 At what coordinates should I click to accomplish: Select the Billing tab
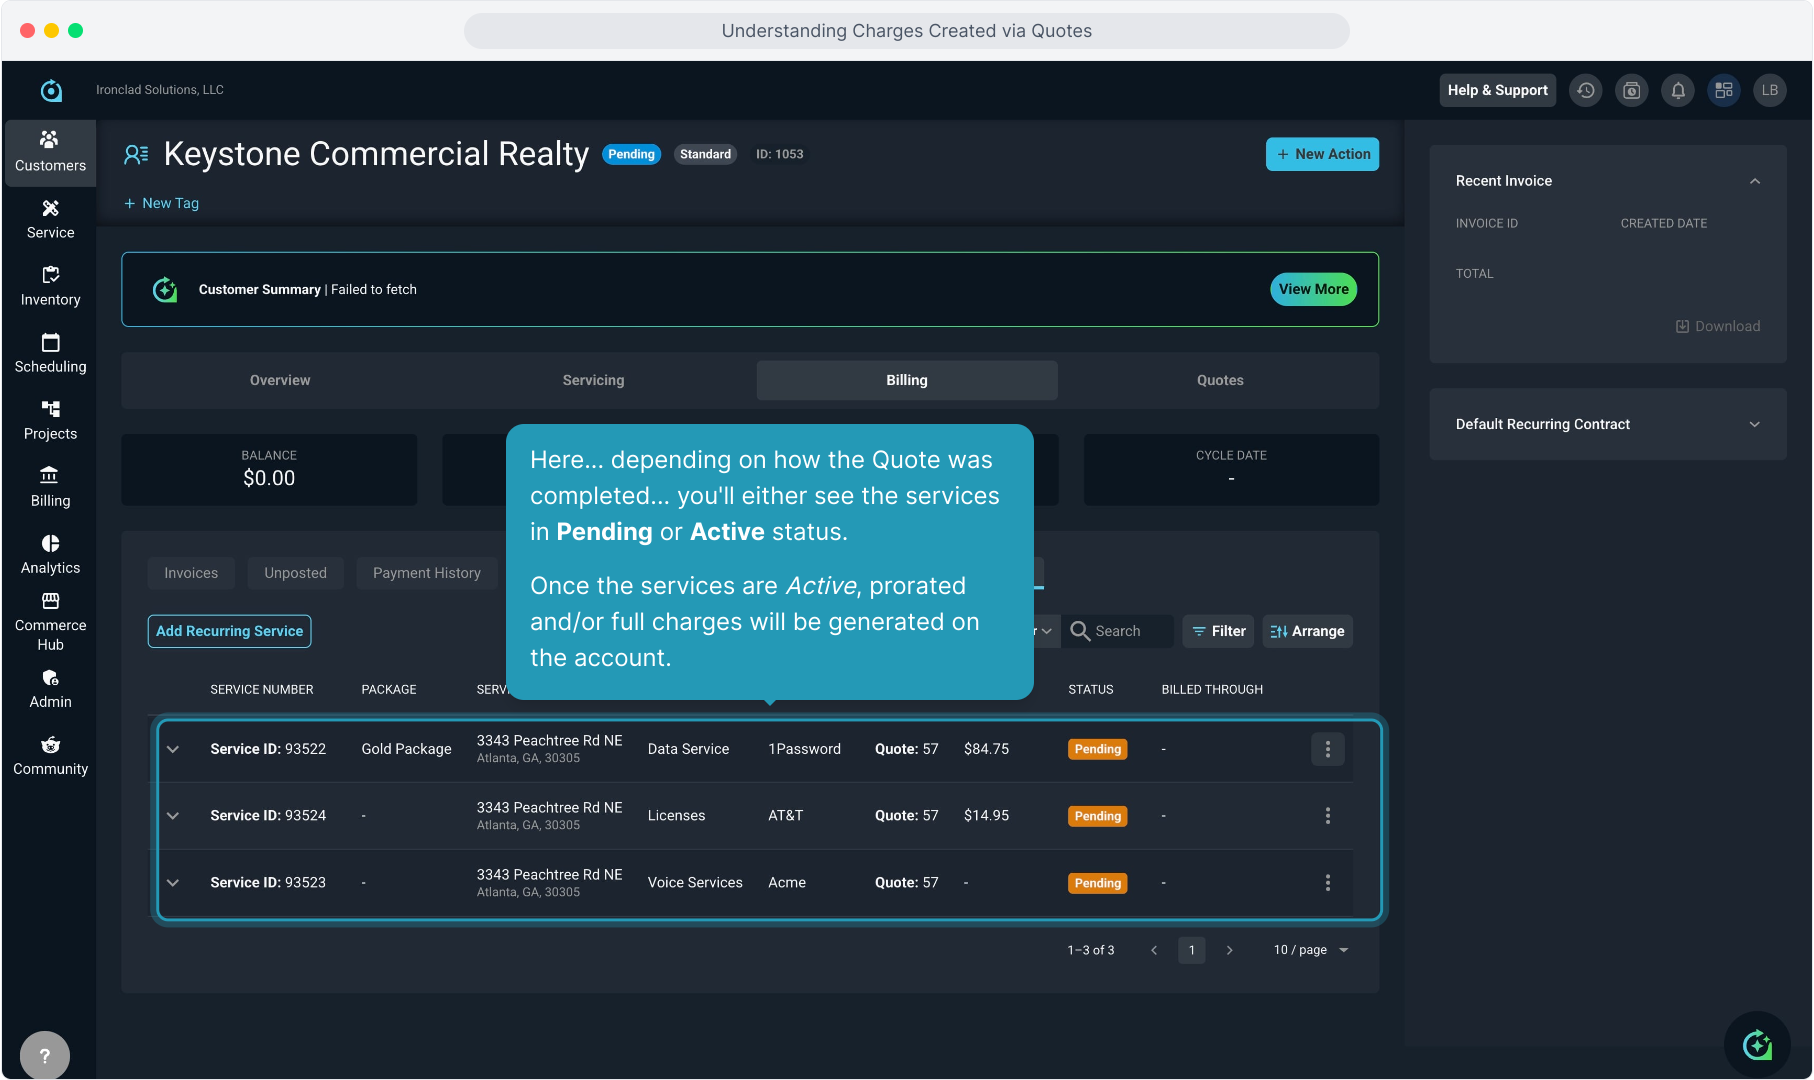907,380
